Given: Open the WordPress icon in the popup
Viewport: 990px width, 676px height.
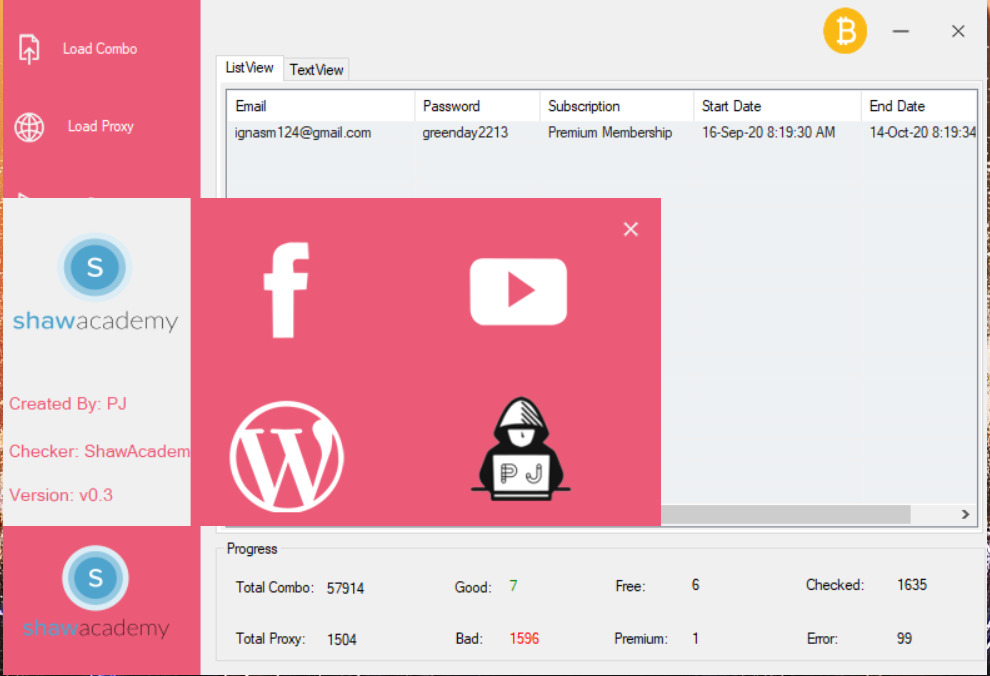Looking at the screenshot, I should coord(287,456).
